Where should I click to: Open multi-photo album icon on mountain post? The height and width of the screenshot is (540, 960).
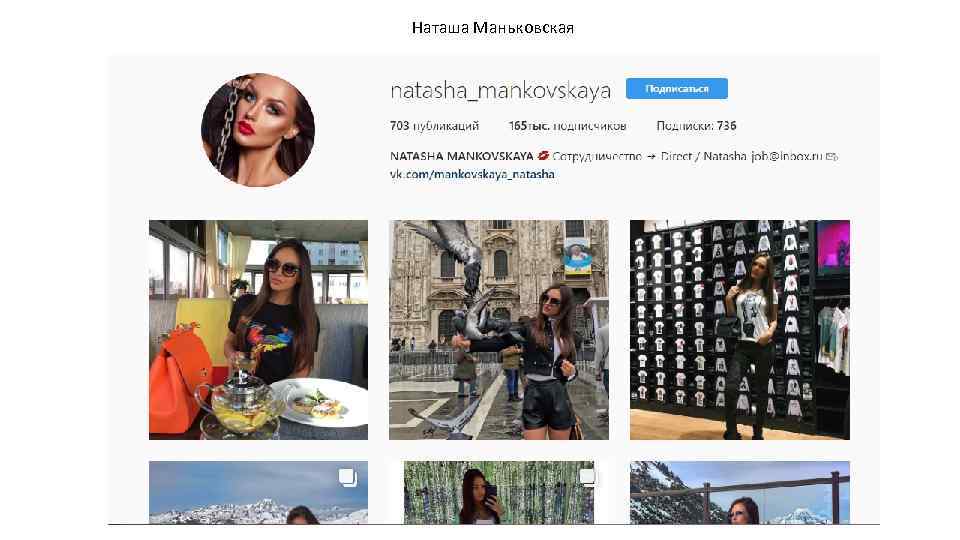pyautogui.click(x=348, y=478)
